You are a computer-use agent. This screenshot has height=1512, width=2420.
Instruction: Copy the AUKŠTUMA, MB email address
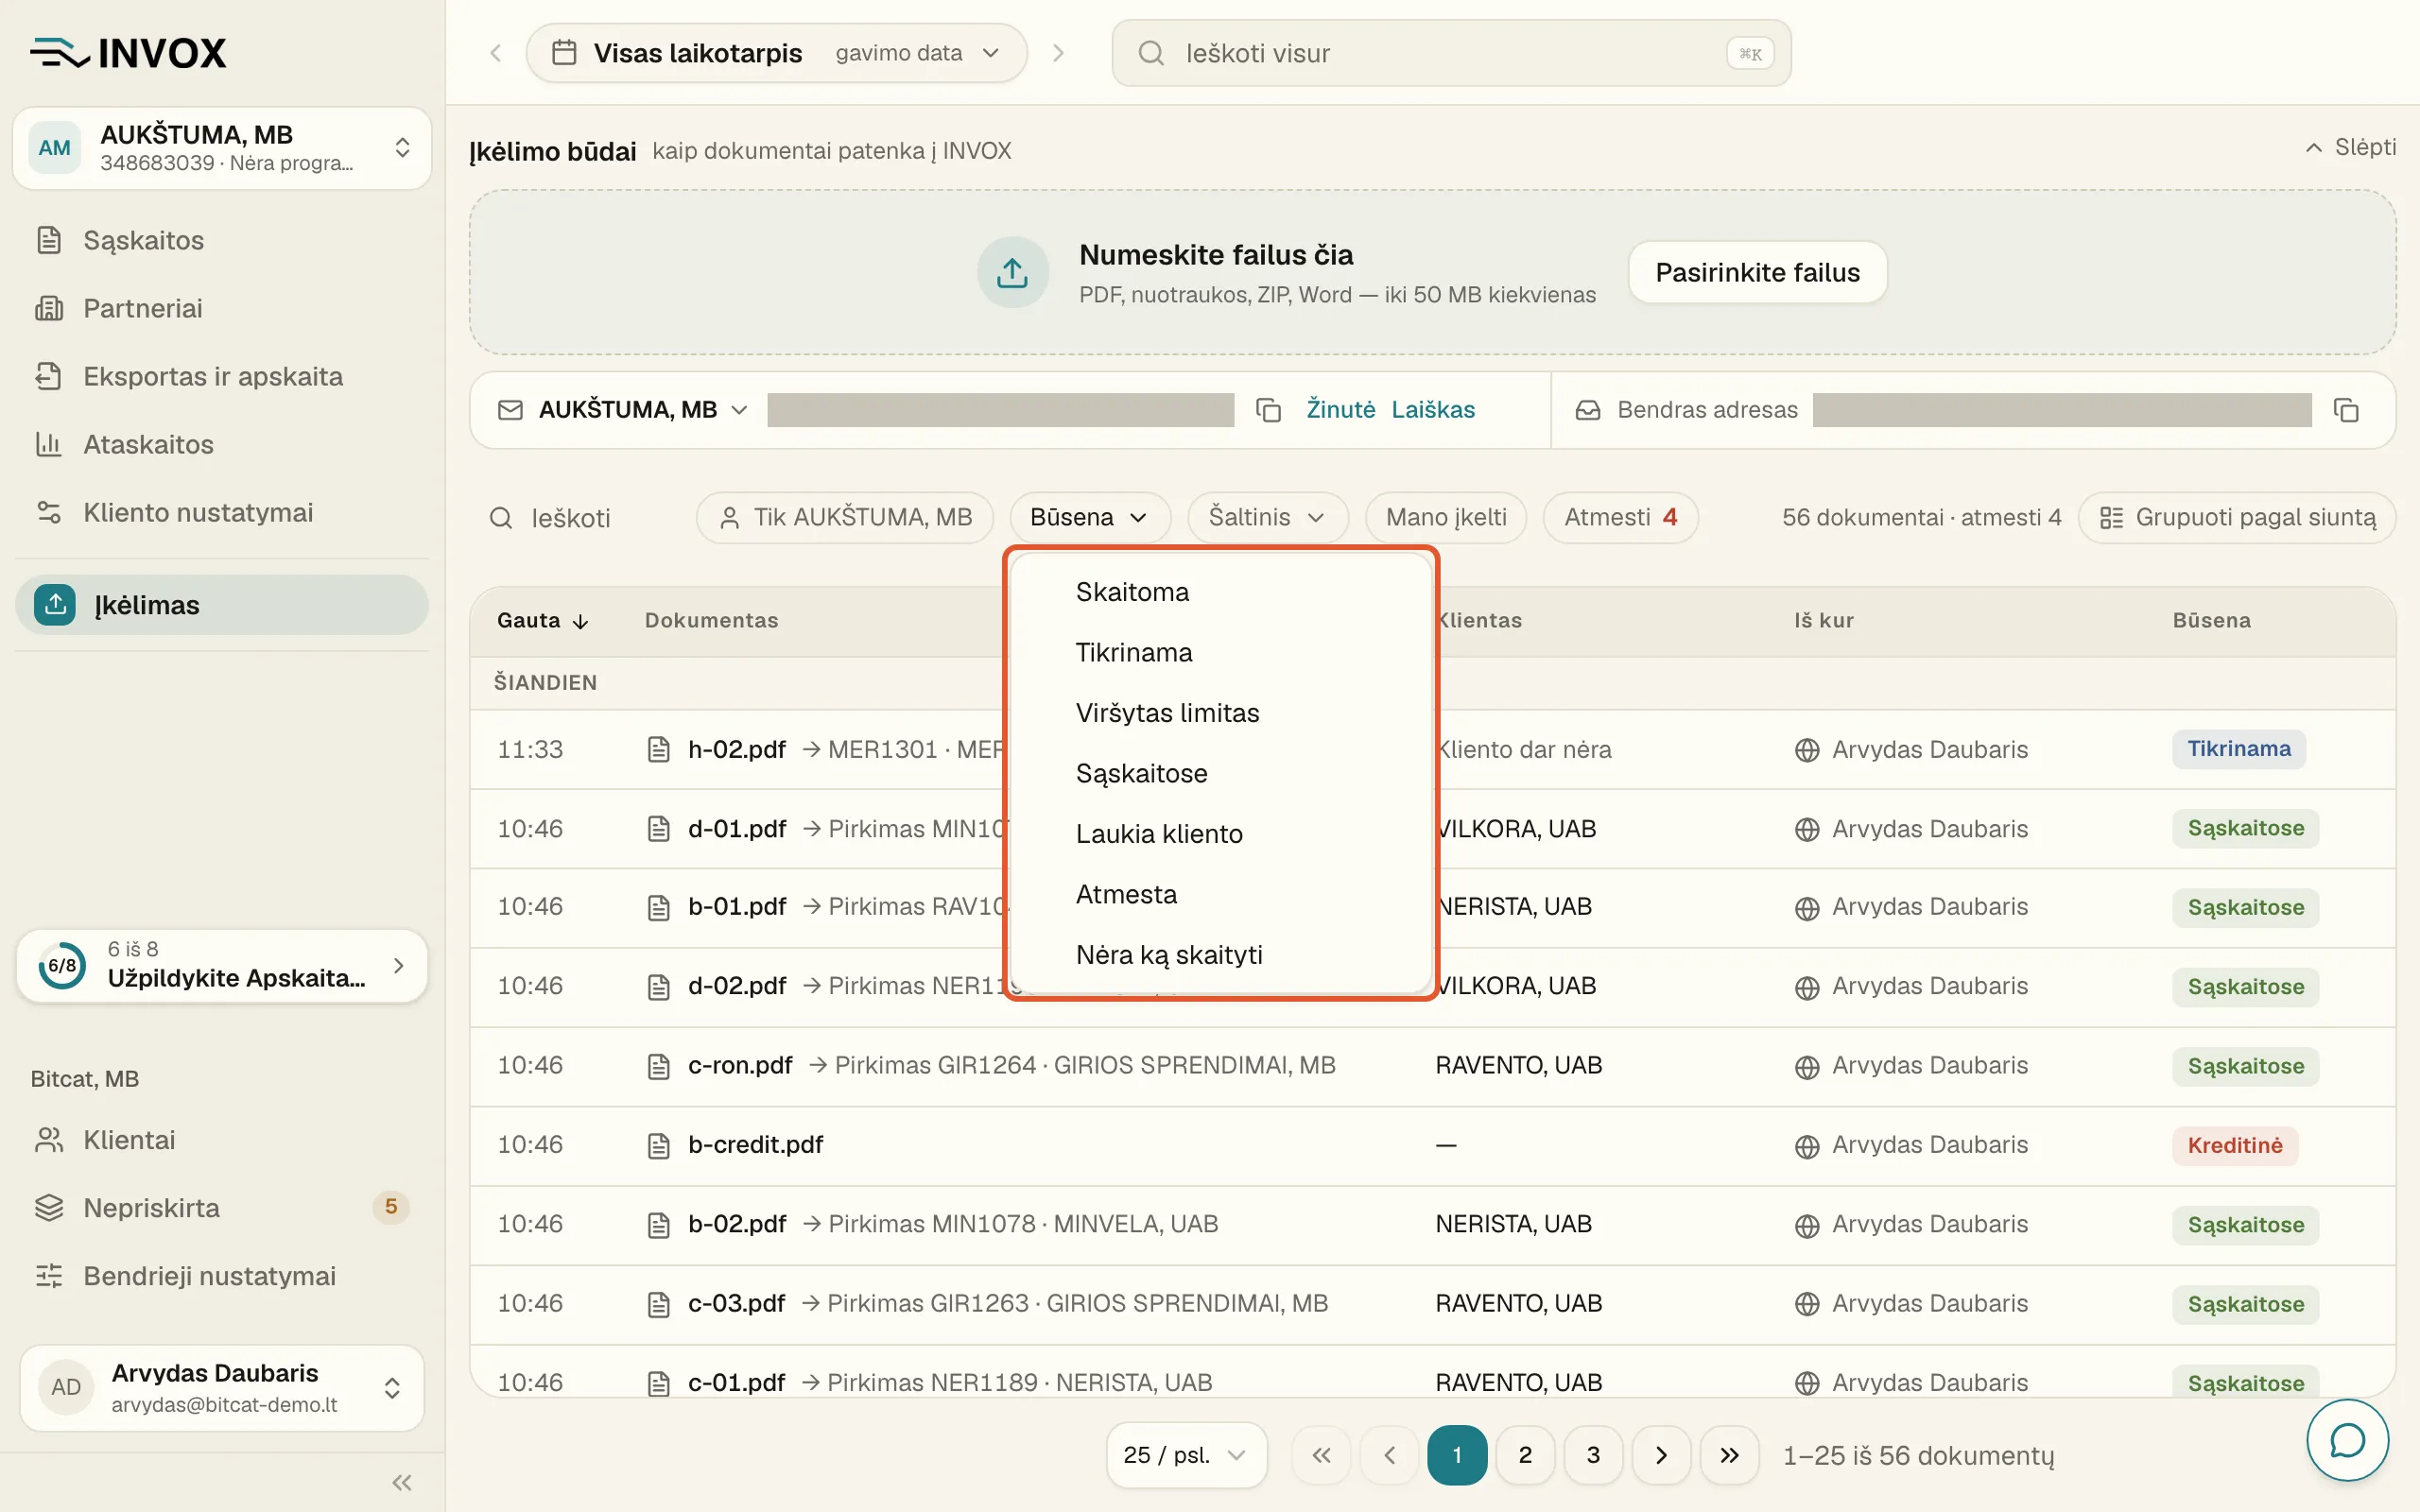click(x=1268, y=410)
